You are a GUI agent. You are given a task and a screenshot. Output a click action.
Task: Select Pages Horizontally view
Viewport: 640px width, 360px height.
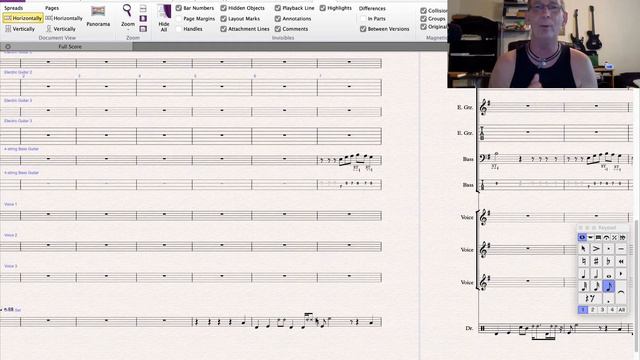tap(64, 18)
